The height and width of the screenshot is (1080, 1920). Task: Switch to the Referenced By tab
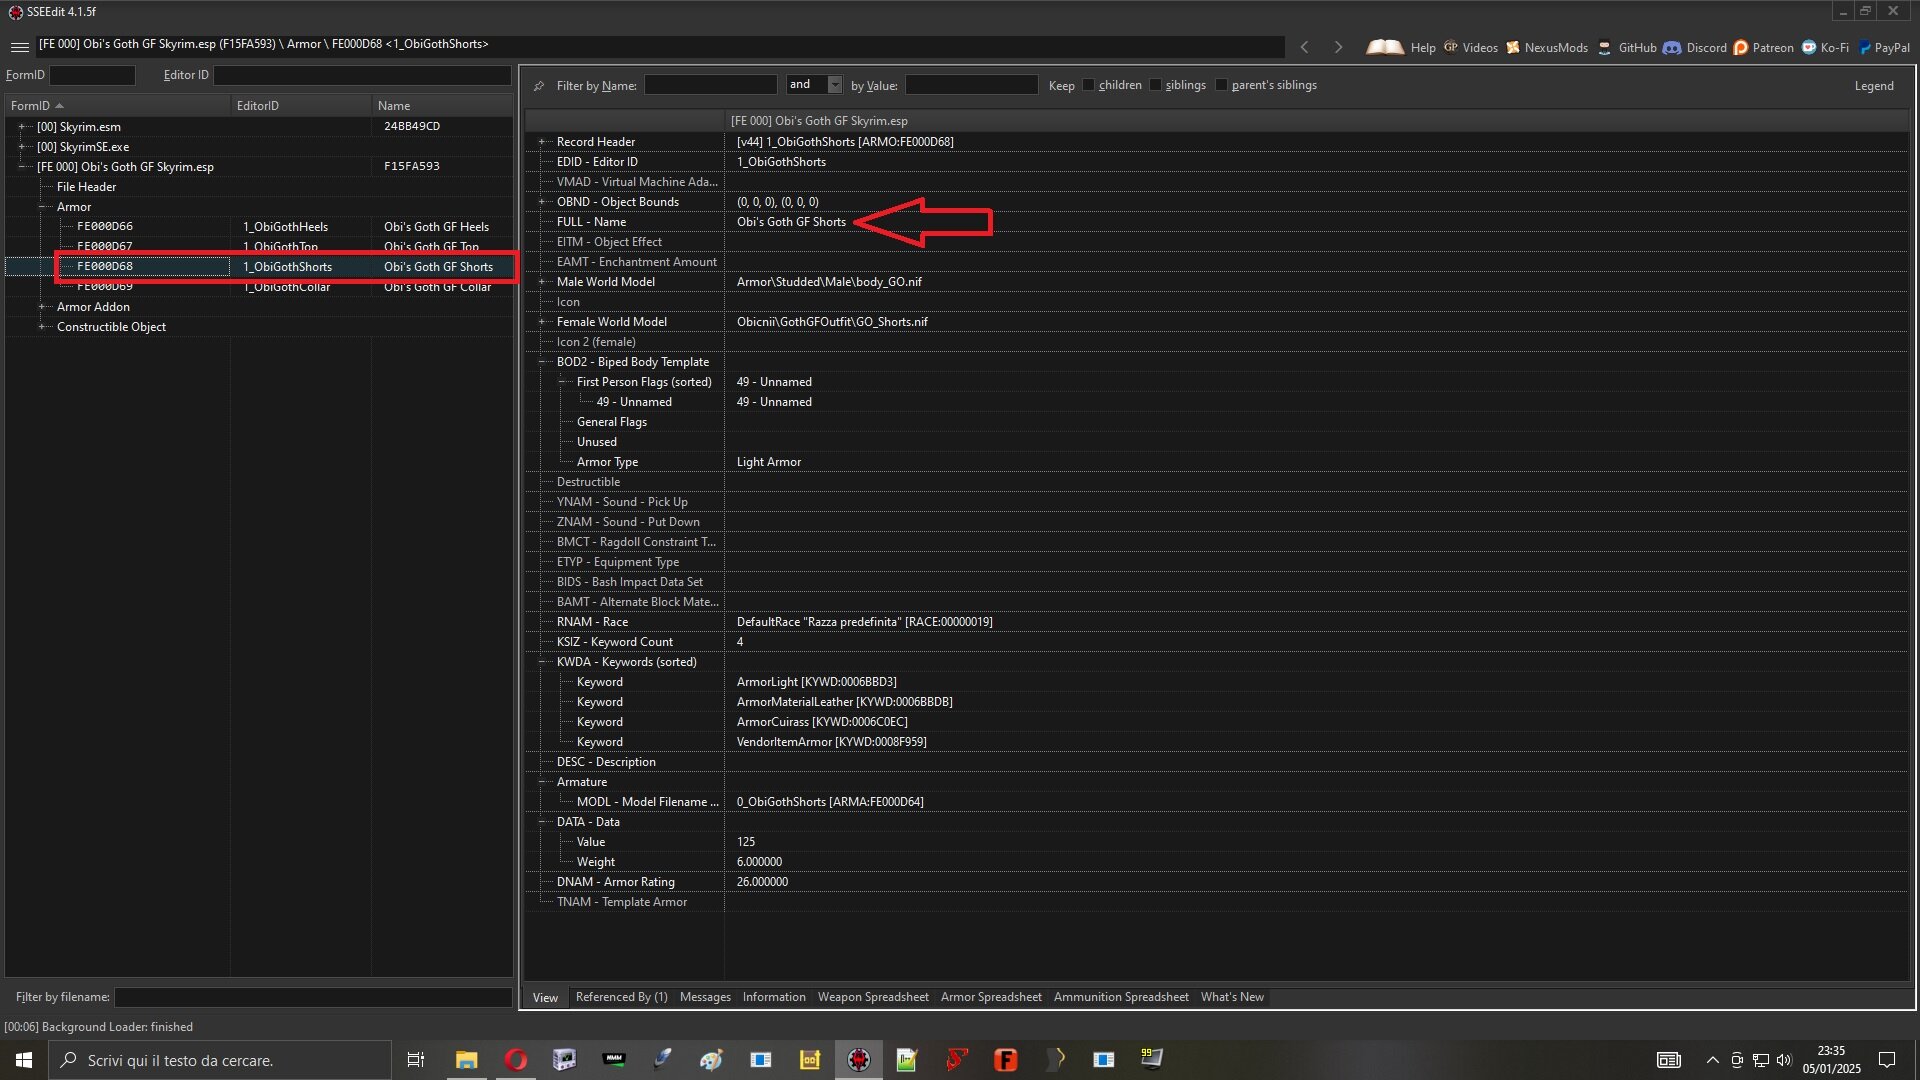(x=621, y=996)
